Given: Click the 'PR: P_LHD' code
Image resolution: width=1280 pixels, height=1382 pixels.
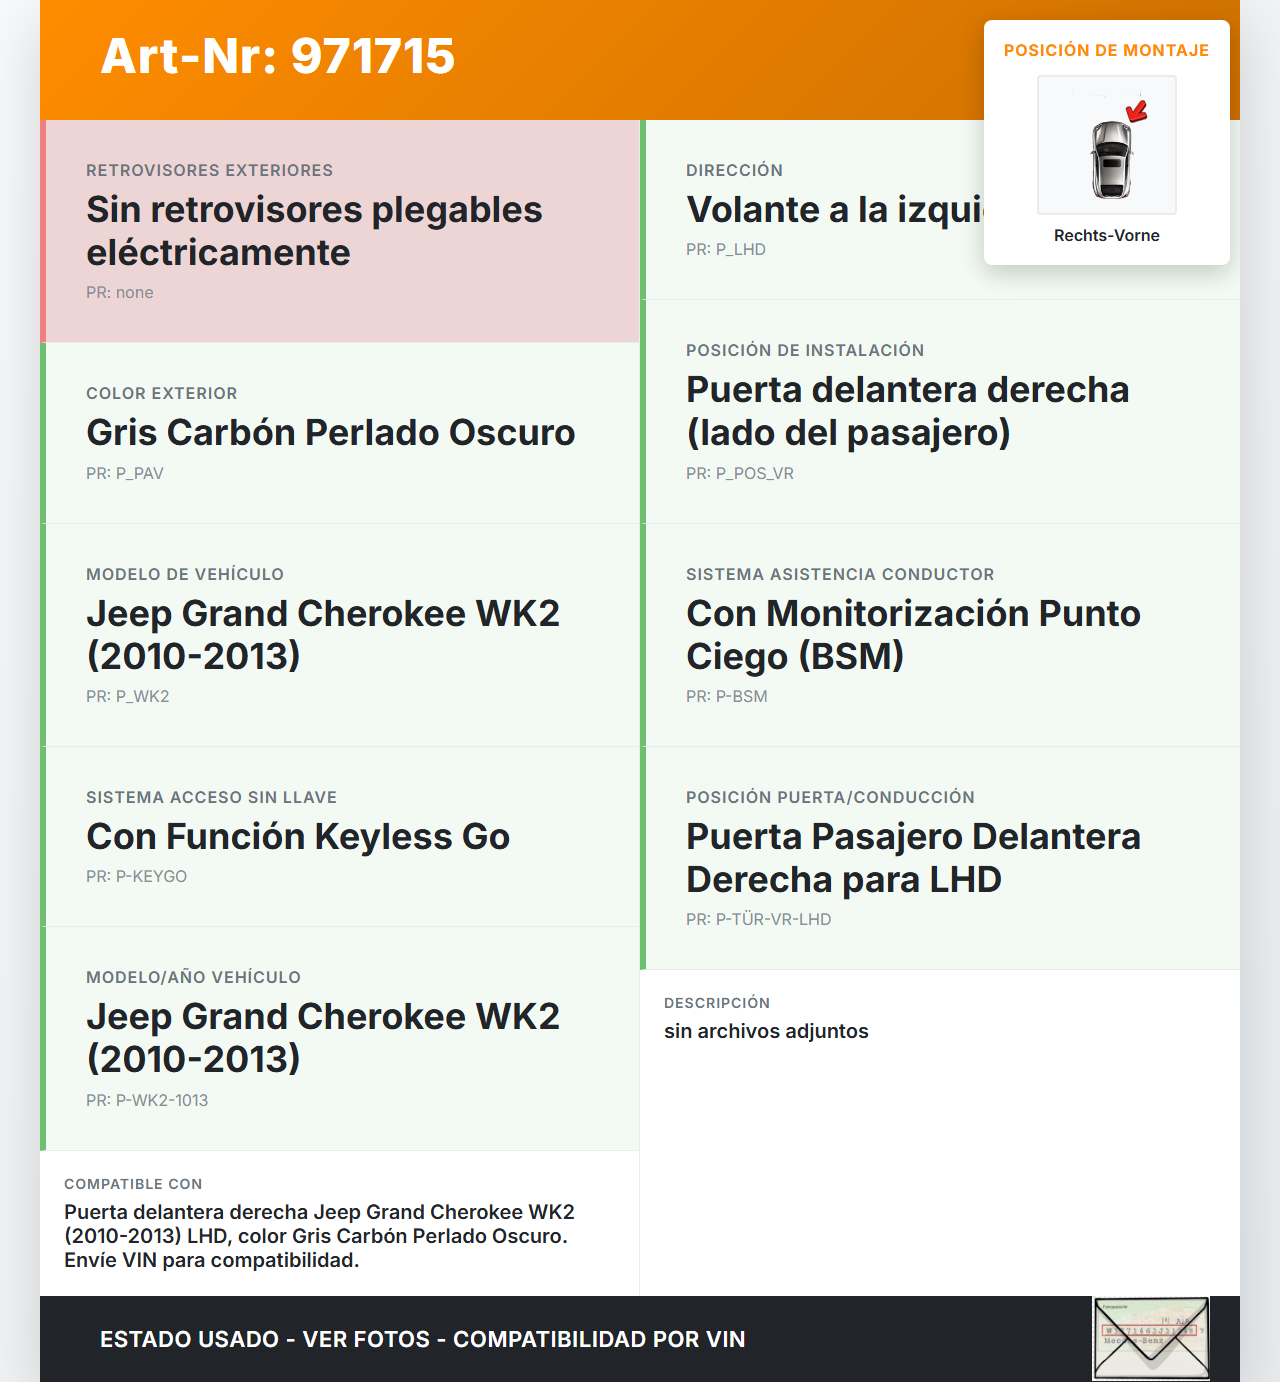Looking at the screenshot, I should (726, 249).
